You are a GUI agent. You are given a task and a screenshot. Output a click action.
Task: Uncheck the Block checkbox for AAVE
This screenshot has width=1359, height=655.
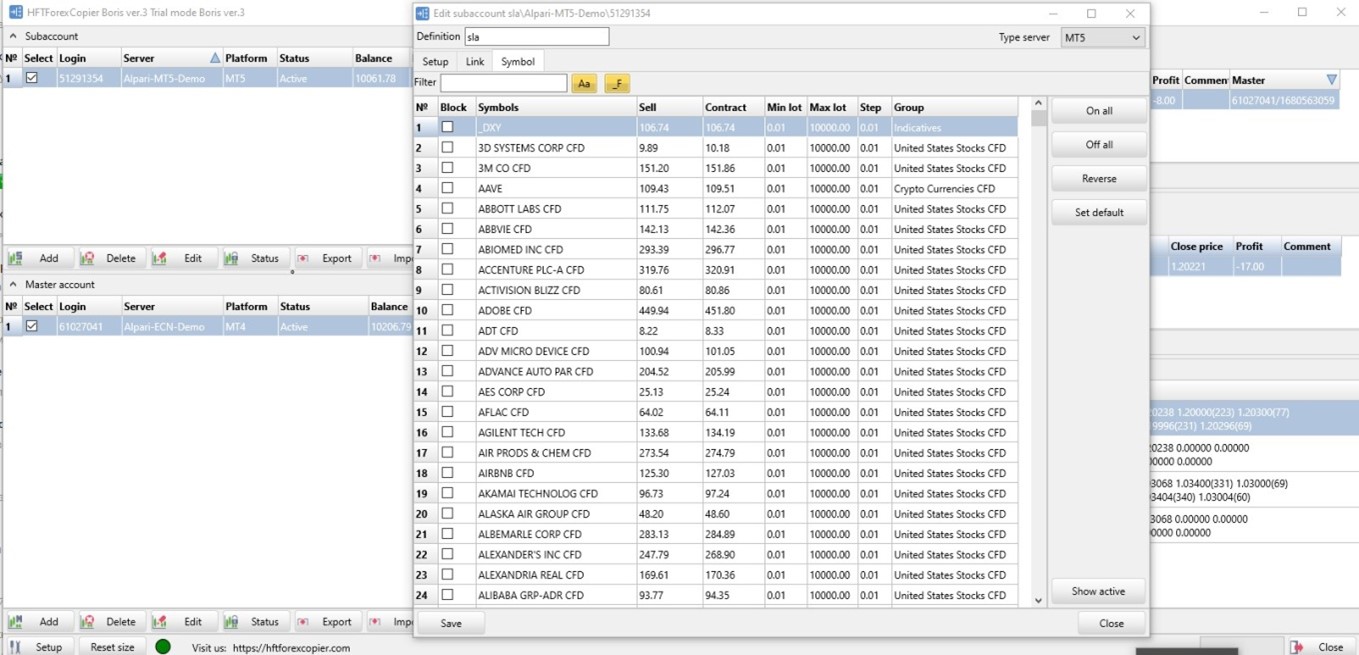pos(446,188)
